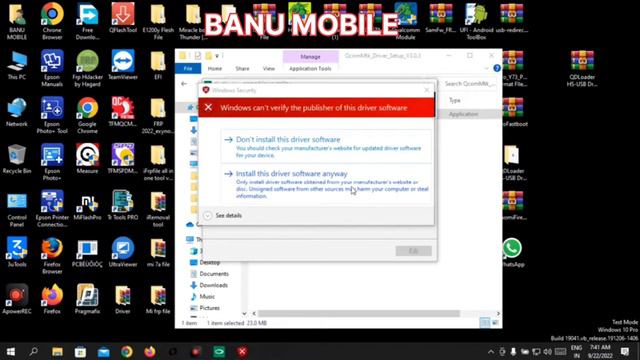Open Network desktop icon
This screenshot has height=360, width=640.
pos(17,112)
